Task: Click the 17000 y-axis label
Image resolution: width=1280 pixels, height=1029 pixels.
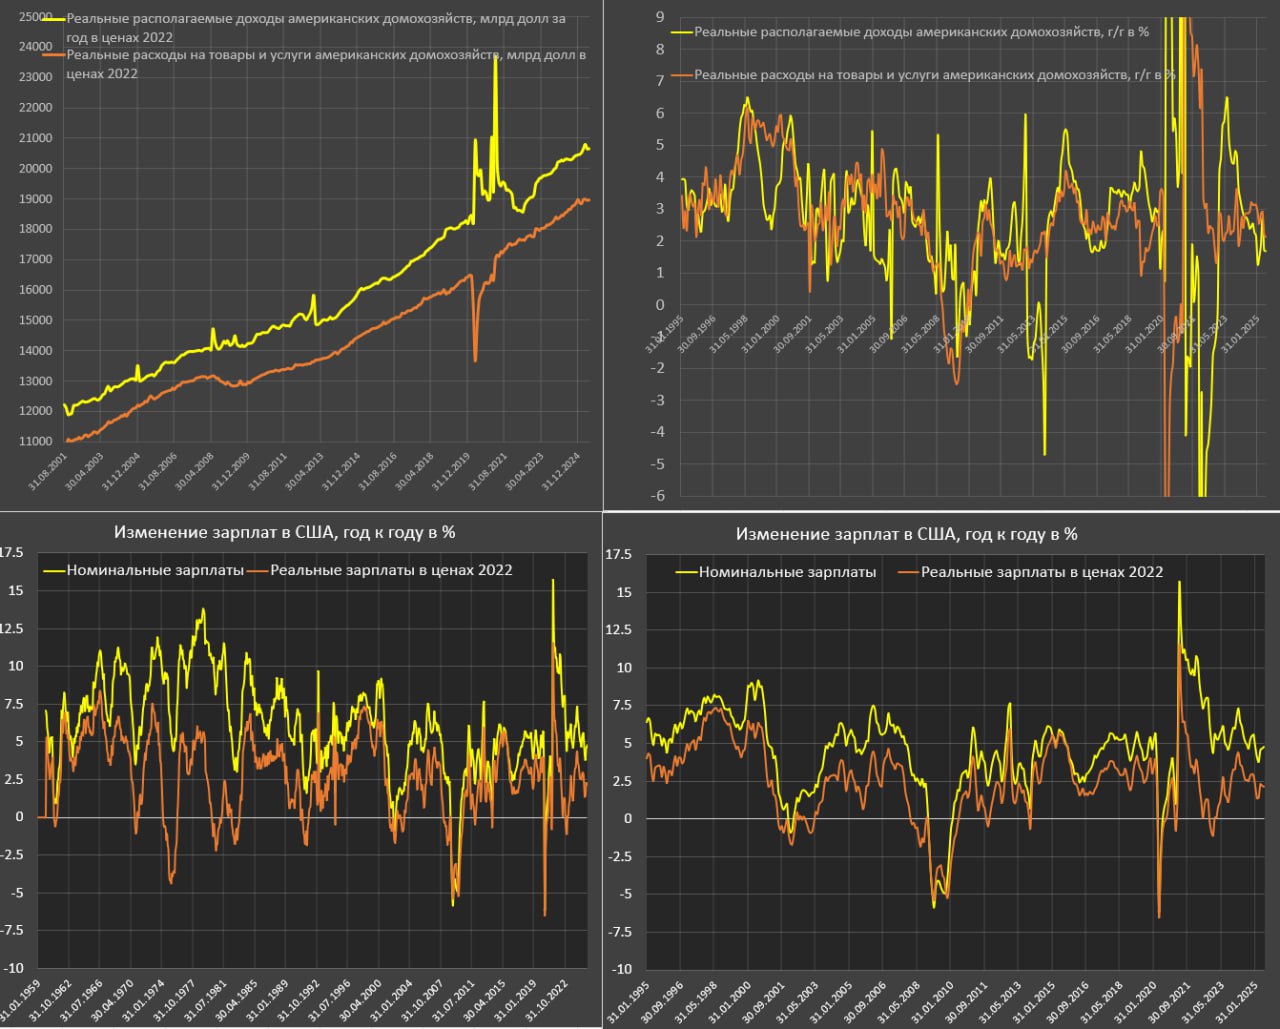Action: click(36, 259)
